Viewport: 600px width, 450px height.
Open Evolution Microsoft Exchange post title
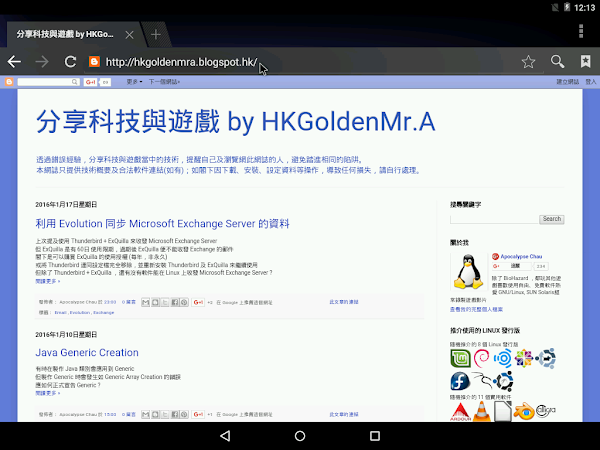(x=162, y=223)
